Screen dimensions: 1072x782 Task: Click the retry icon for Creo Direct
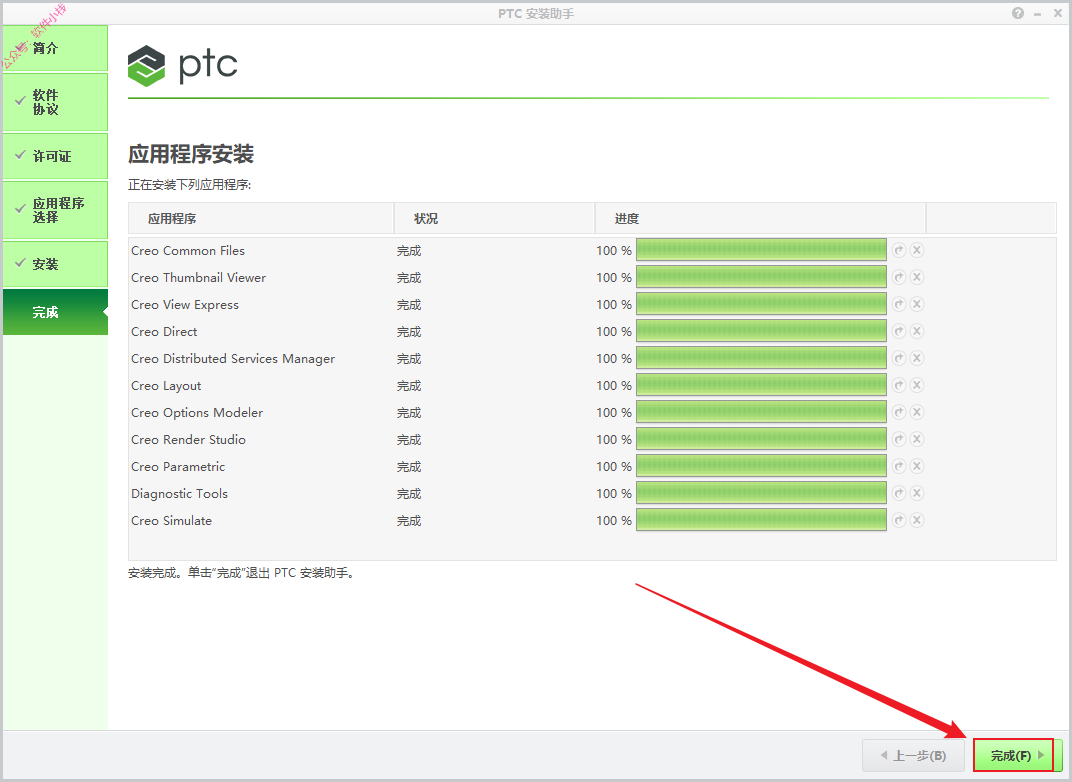tap(899, 331)
